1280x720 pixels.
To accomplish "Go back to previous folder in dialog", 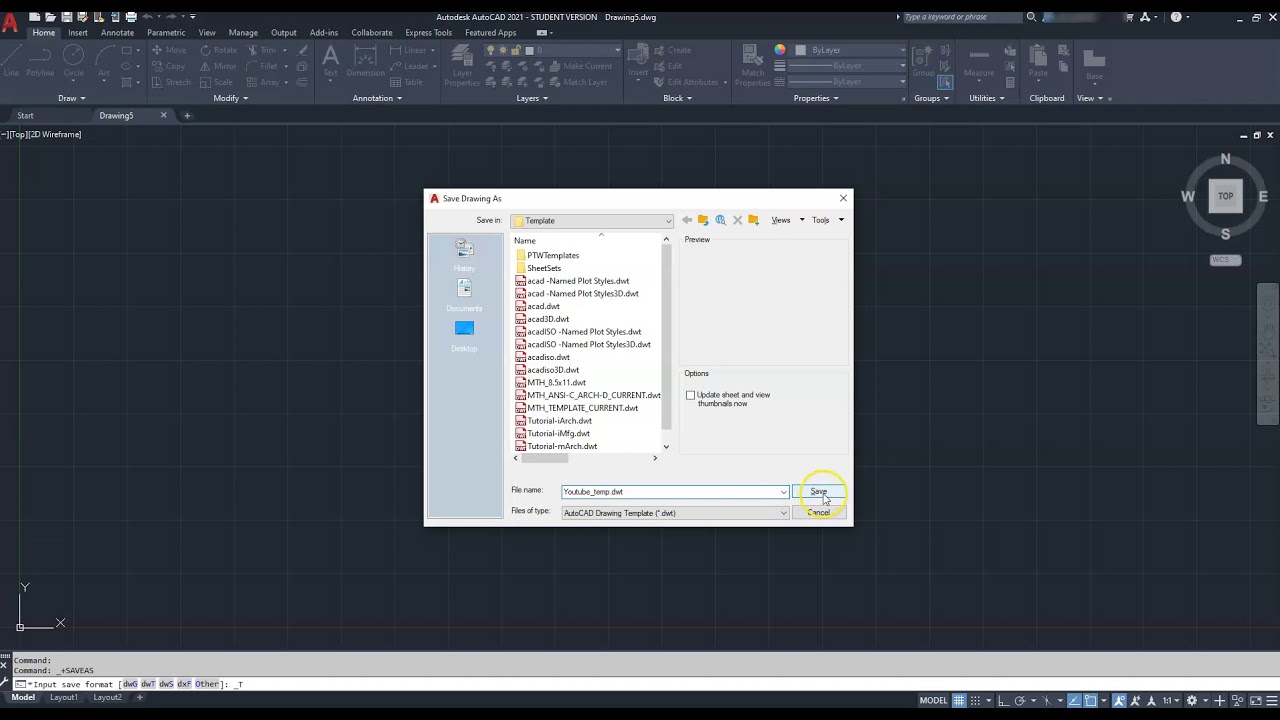I will pyautogui.click(x=687, y=220).
